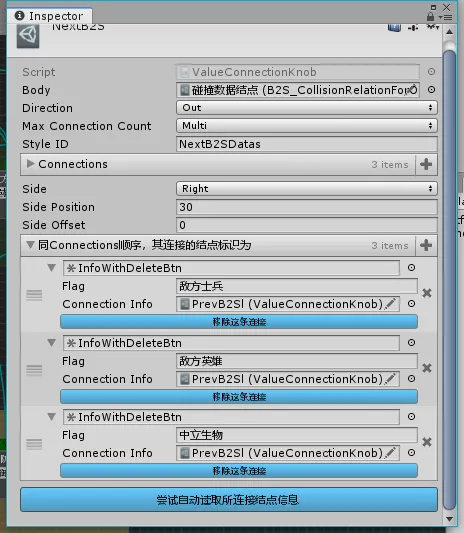Open the Direction dropdown showing Out

(307, 108)
